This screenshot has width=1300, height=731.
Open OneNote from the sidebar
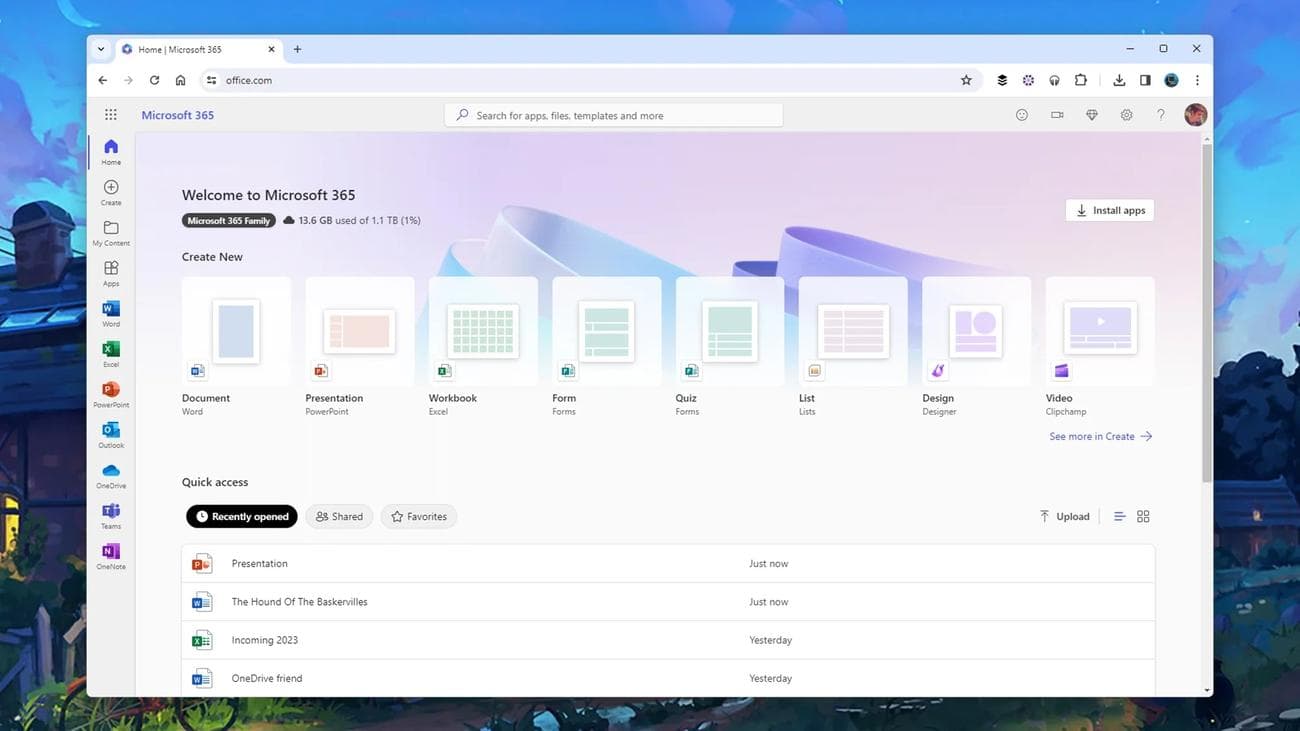(110, 557)
